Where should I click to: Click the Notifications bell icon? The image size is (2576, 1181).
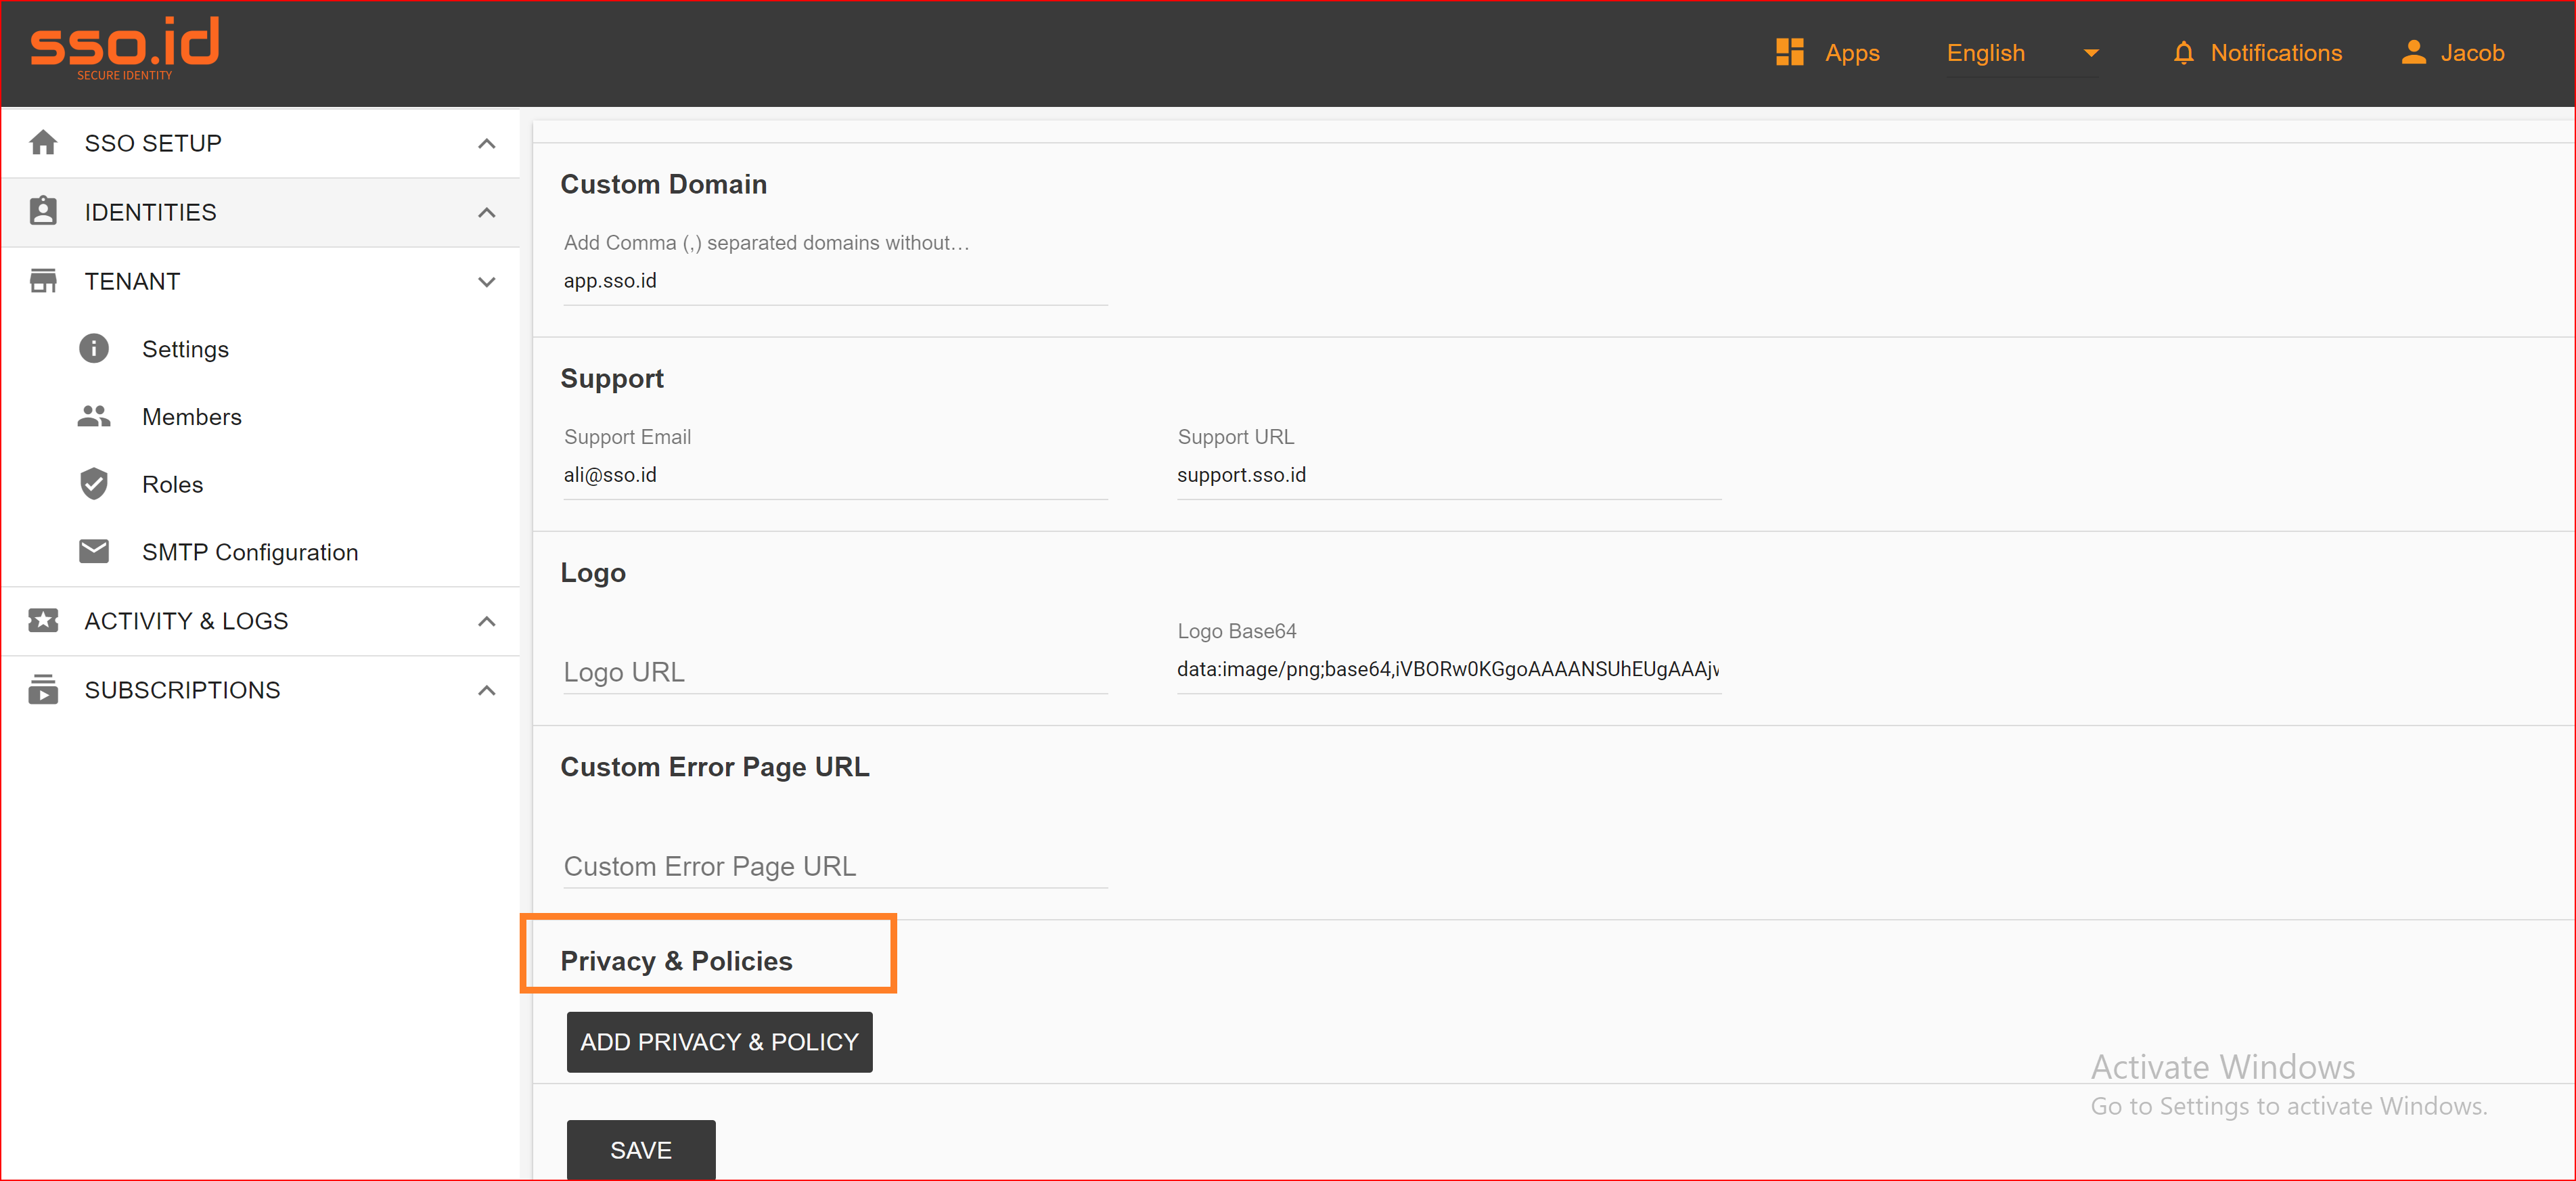click(x=2184, y=53)
